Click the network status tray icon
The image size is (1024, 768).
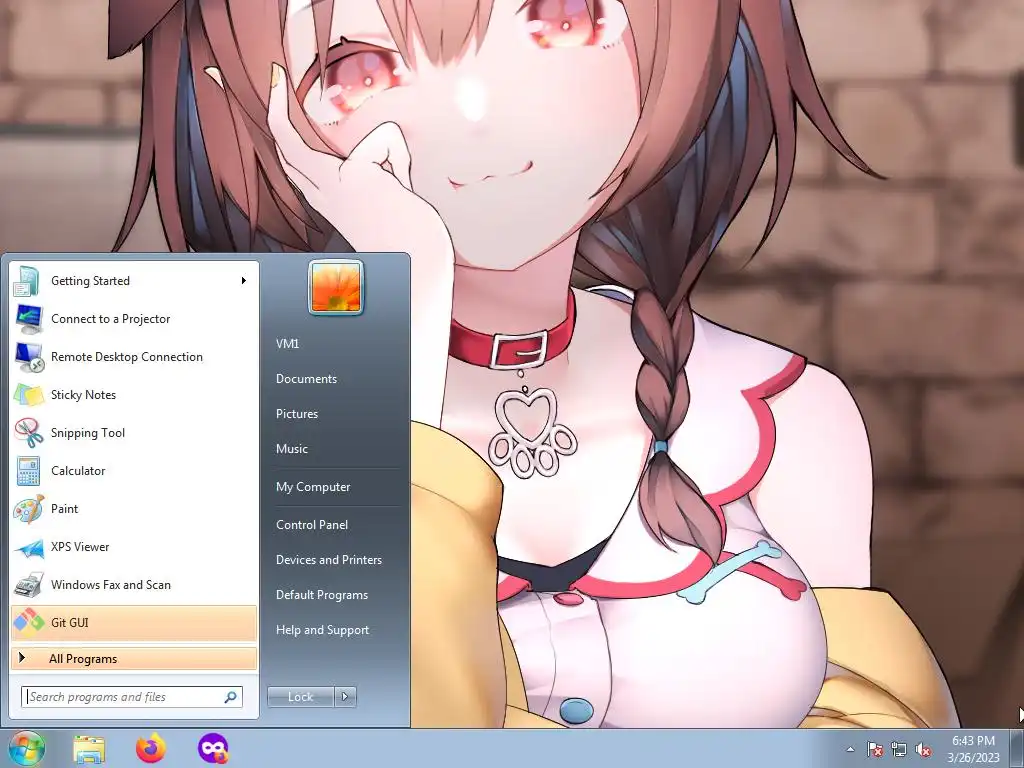[x=899, y=750]
